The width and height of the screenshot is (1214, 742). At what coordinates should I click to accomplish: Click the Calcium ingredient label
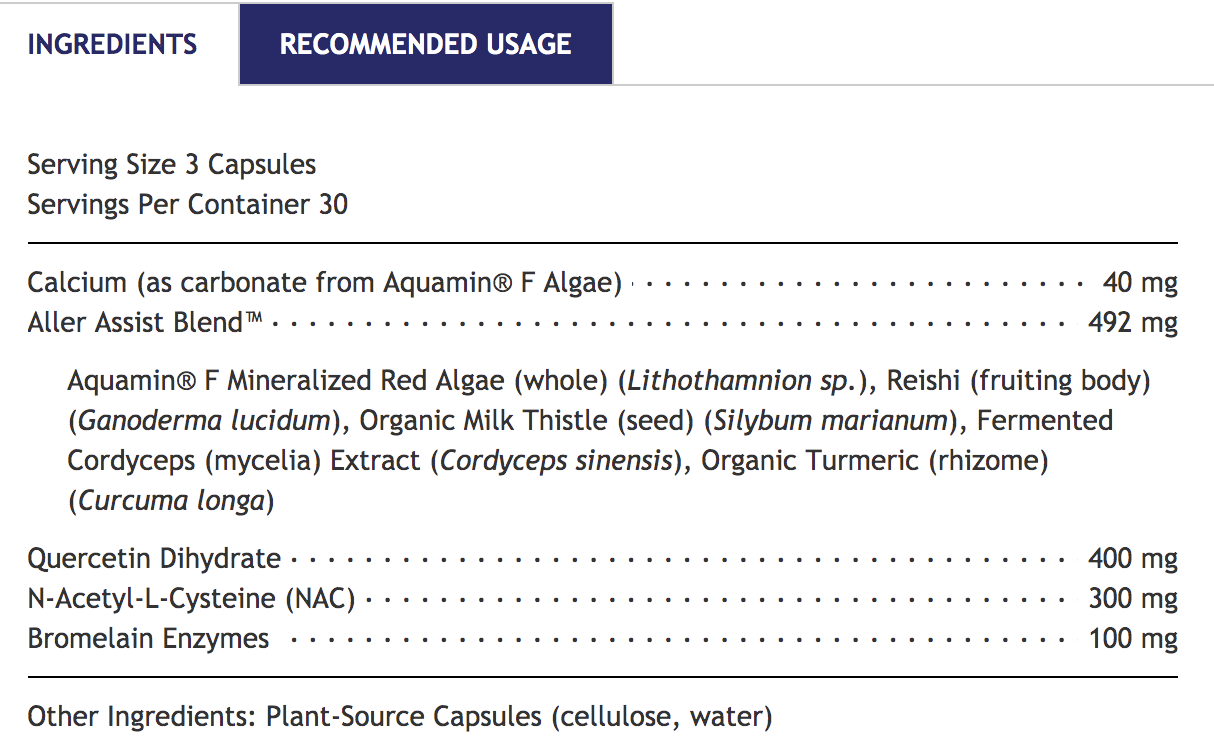coord(324,283)
